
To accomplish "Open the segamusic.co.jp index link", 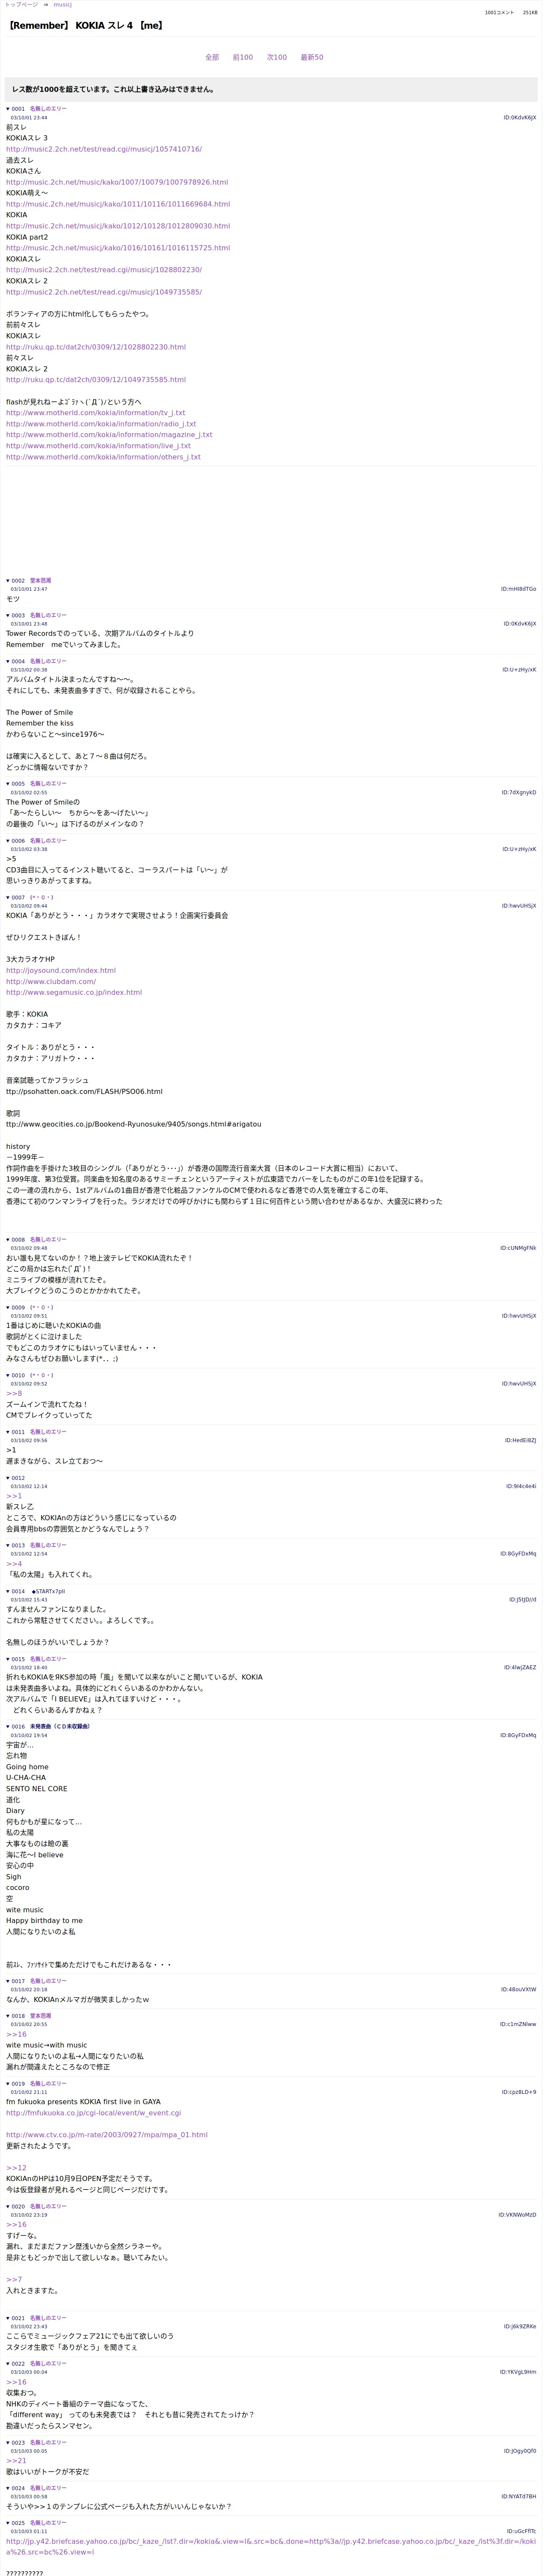I will [x=74, y=992].
